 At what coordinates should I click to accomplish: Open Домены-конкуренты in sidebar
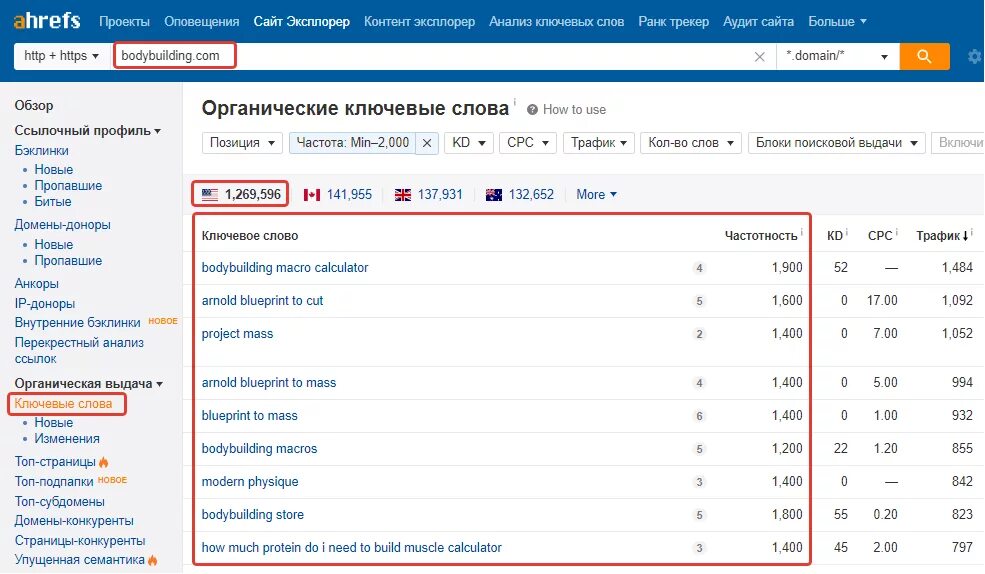[74, 521]
